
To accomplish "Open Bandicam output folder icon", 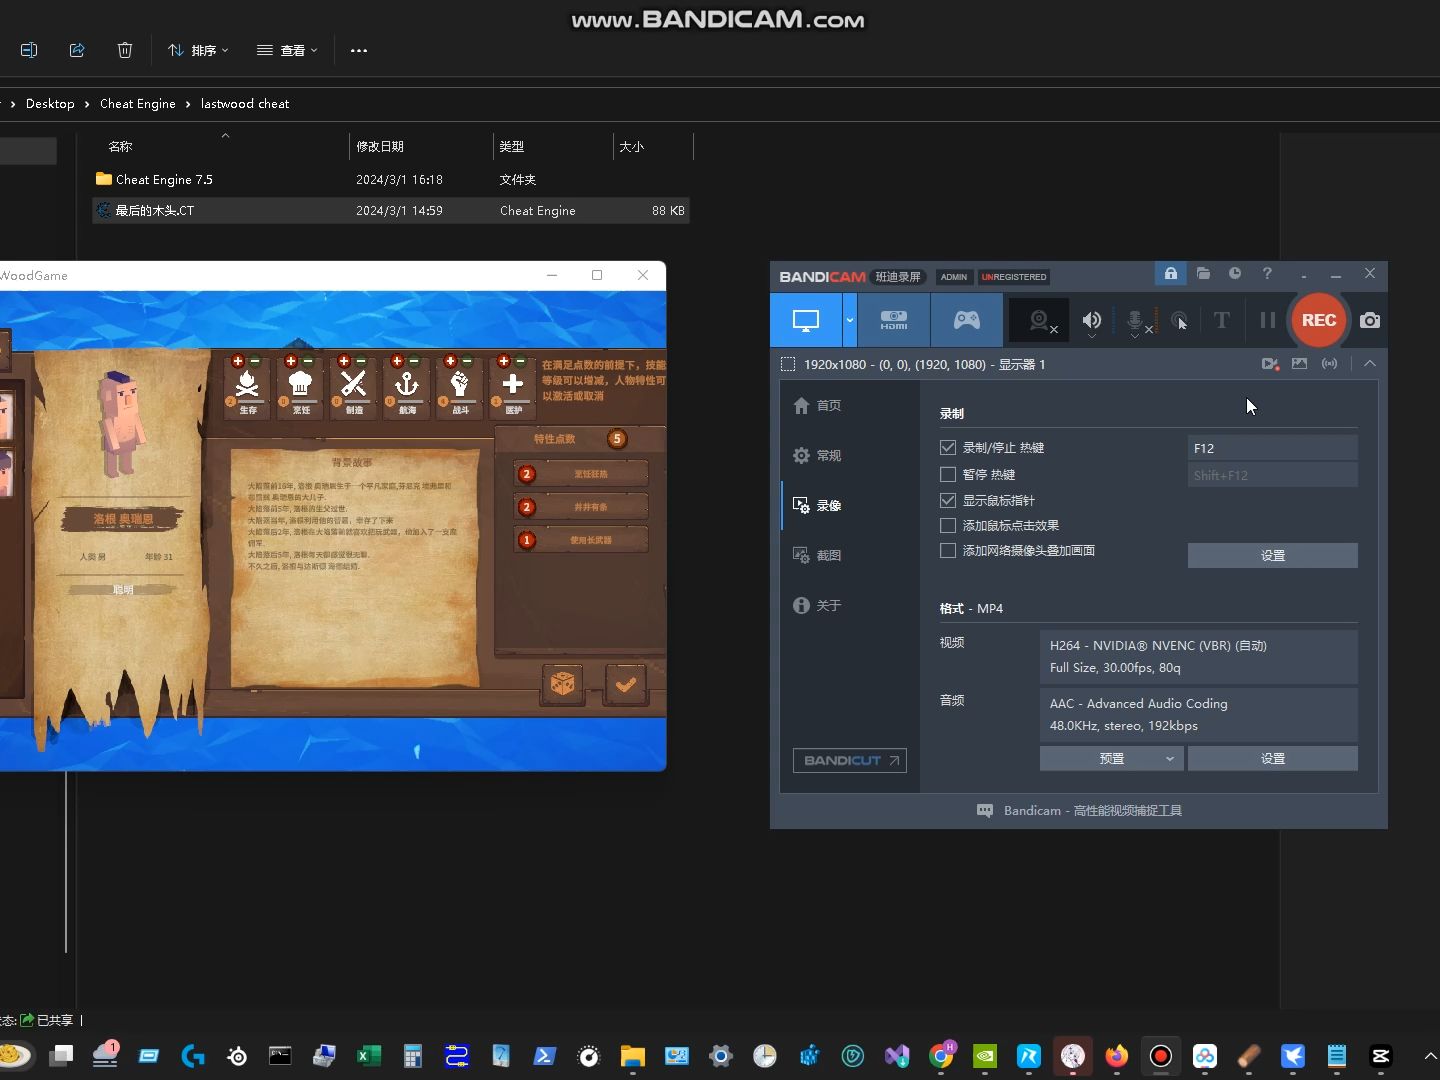I will coord(1203,273).
